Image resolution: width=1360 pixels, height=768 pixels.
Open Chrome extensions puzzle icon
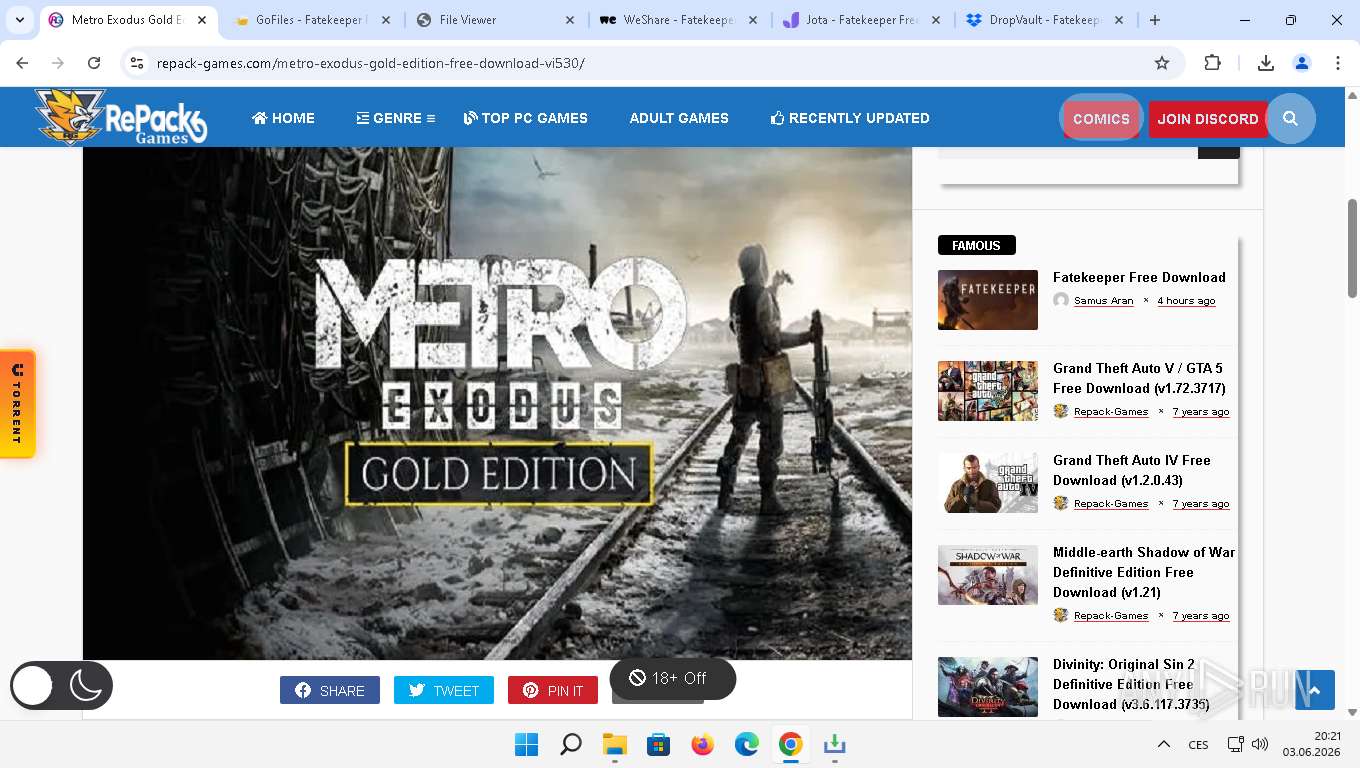pos(1212,63)
